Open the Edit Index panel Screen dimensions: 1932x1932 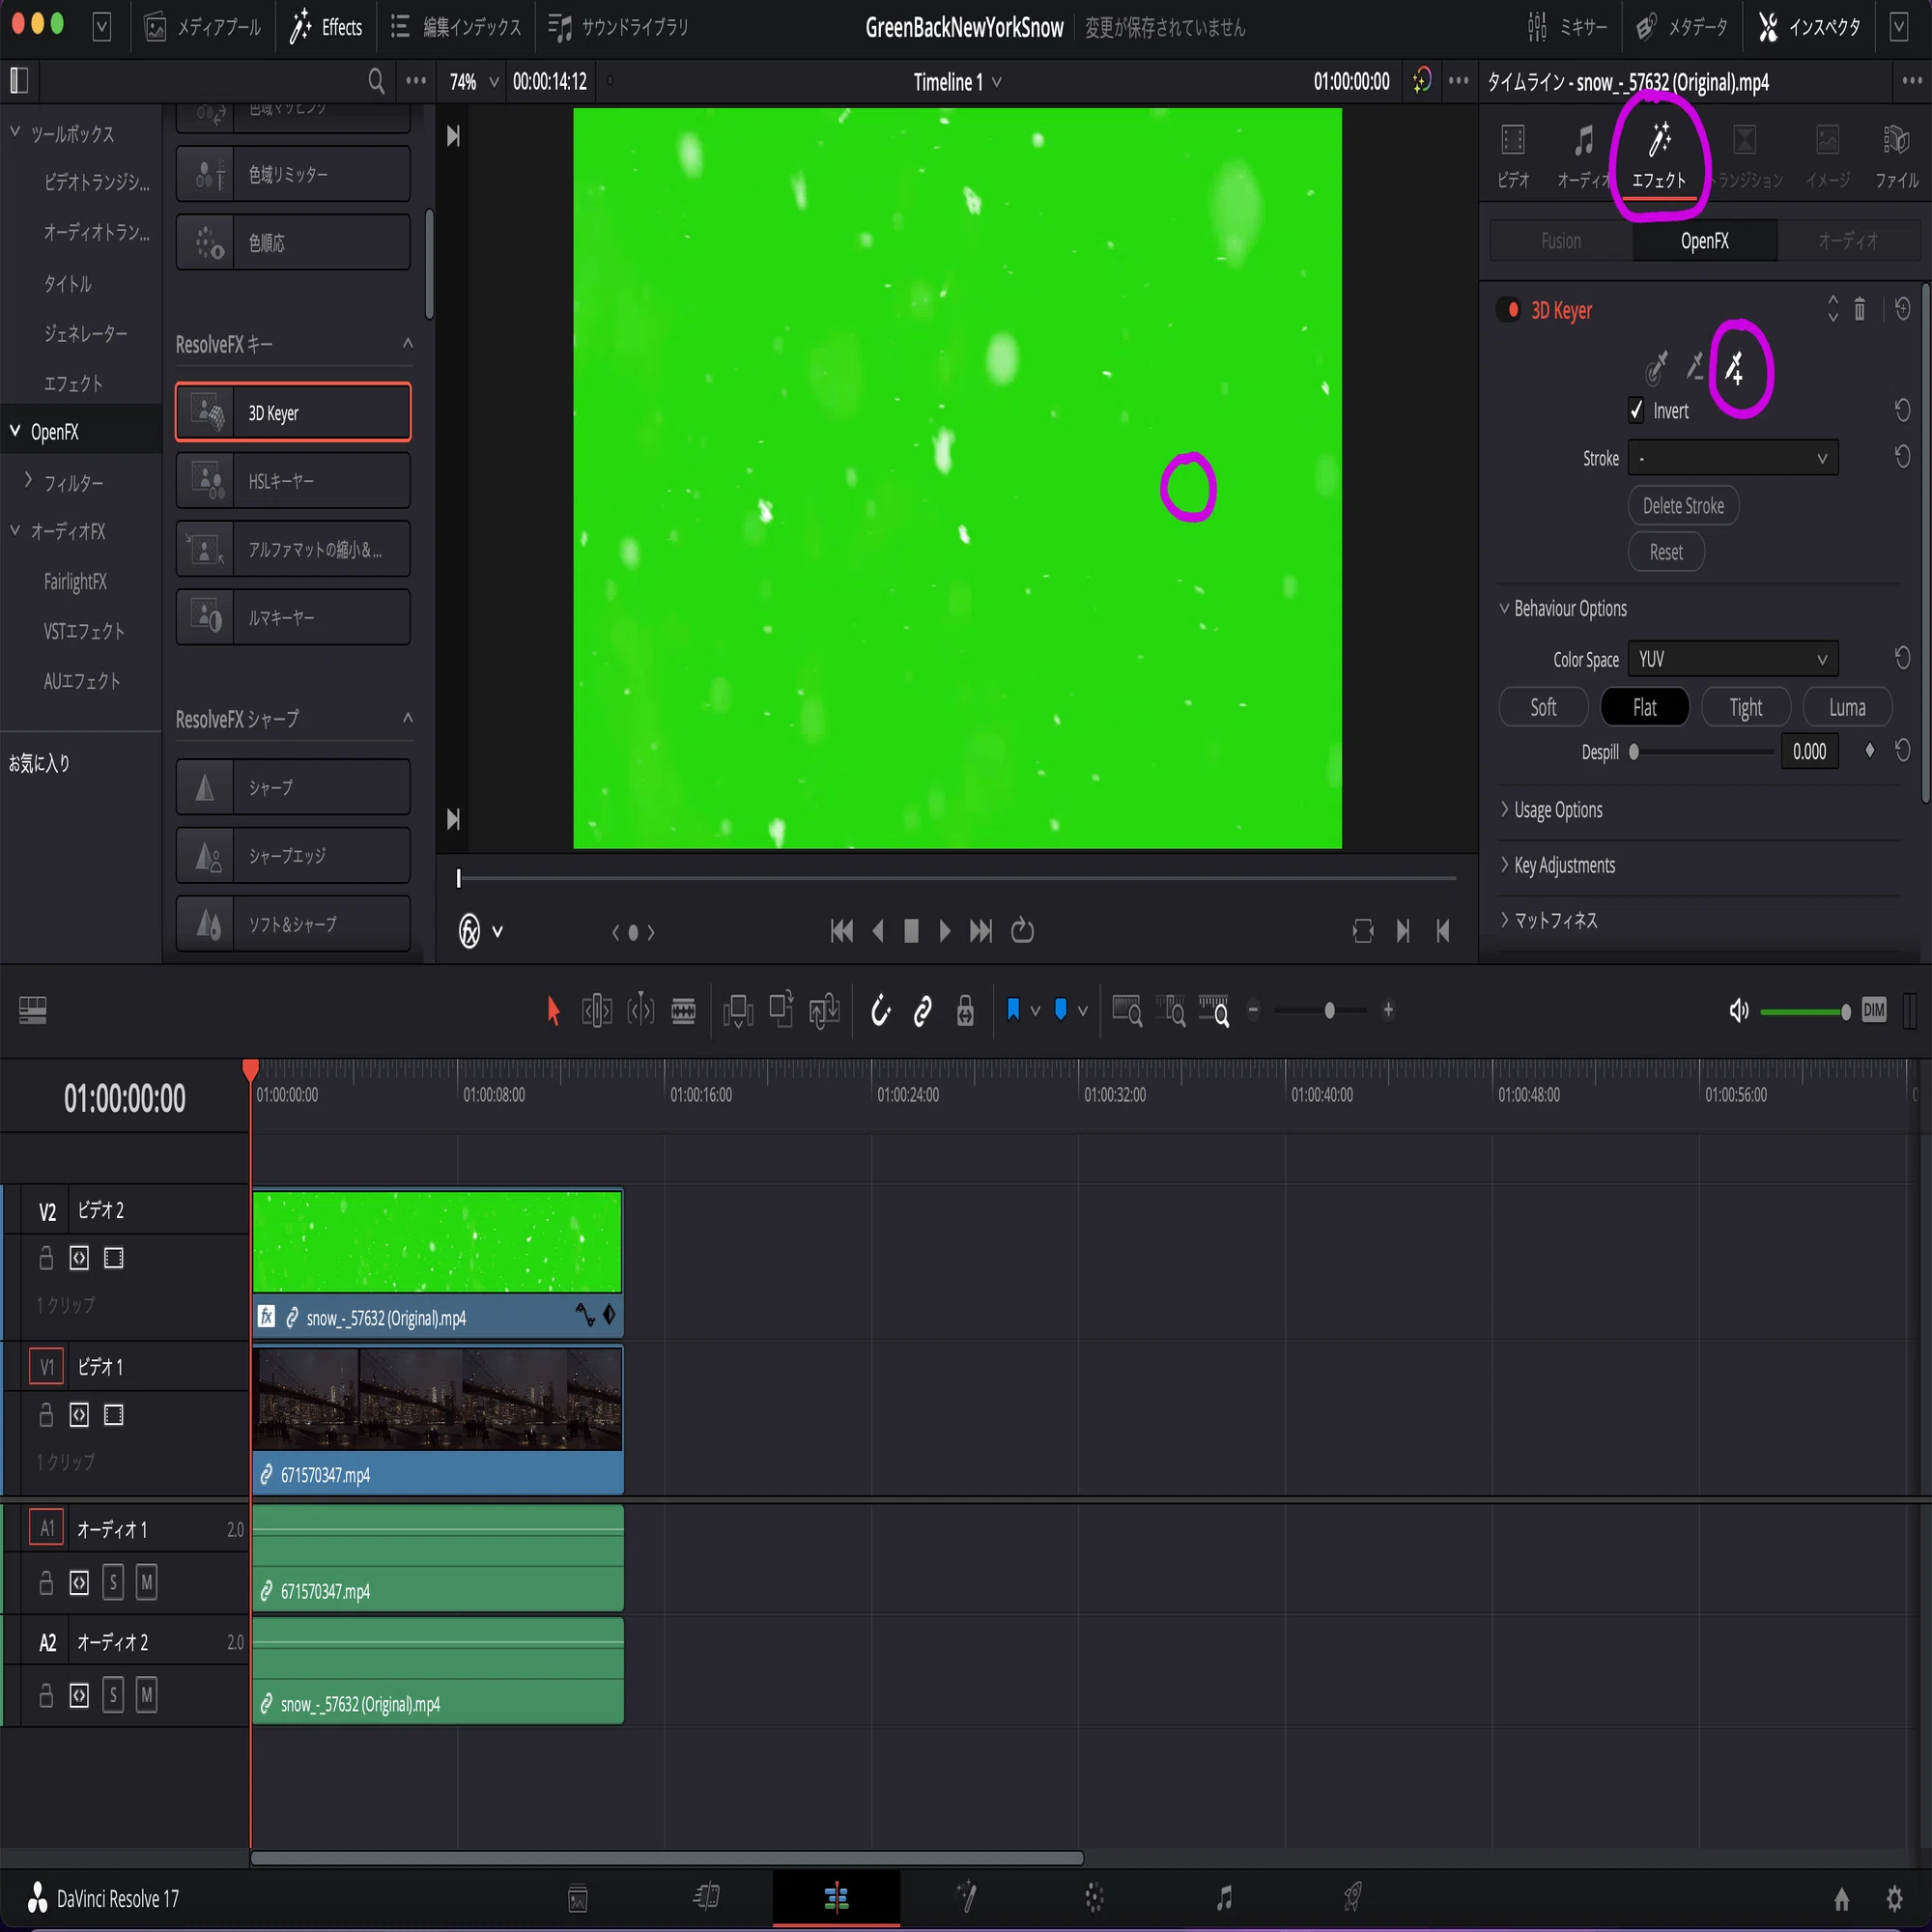pos(456,27)
